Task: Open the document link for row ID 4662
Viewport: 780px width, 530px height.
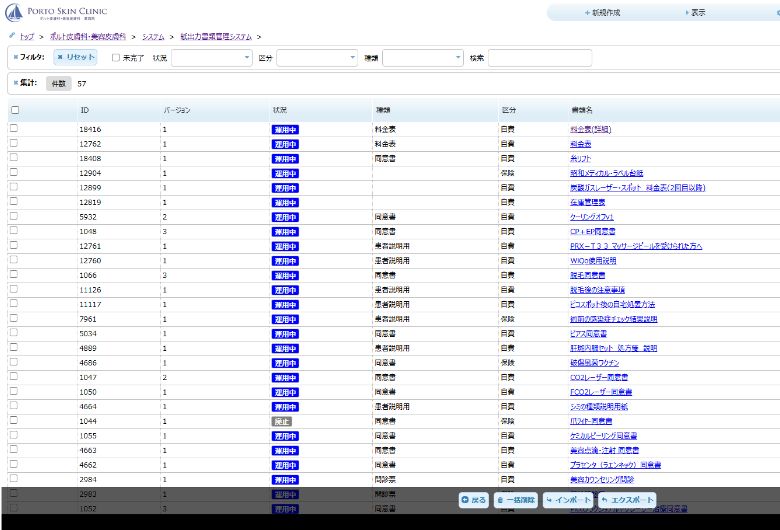Action: pyautogui.click(x=615, y=465)
